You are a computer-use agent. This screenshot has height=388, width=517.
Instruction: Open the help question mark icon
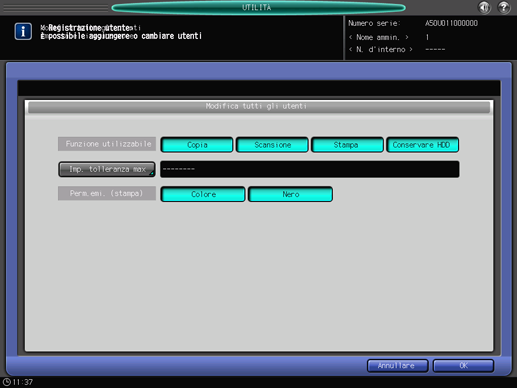(504, 7)
